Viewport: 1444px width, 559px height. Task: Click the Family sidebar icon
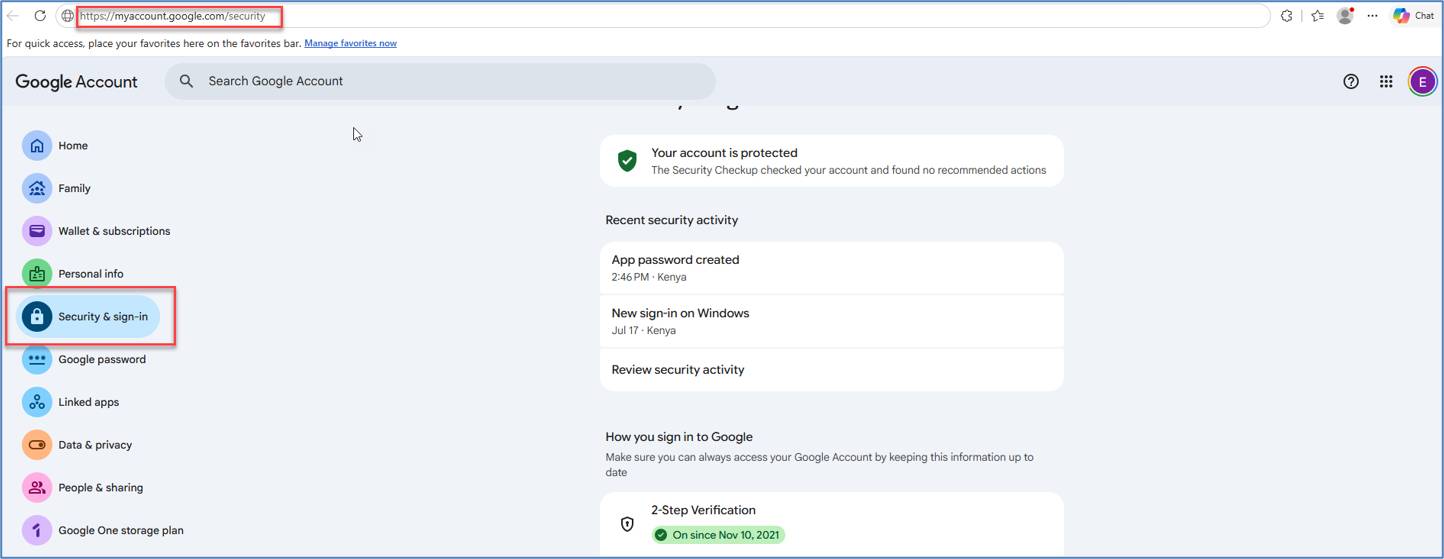tap(37, 188)
